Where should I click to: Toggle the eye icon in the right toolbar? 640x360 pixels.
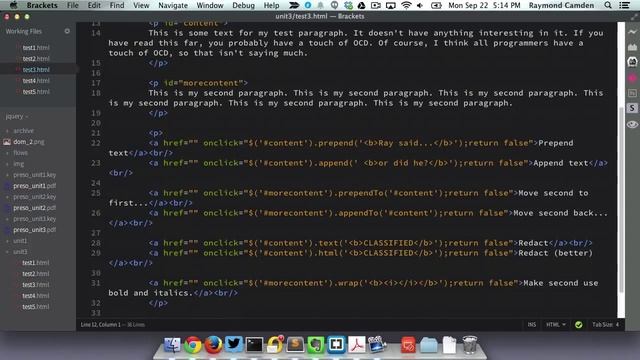point(632,124)
